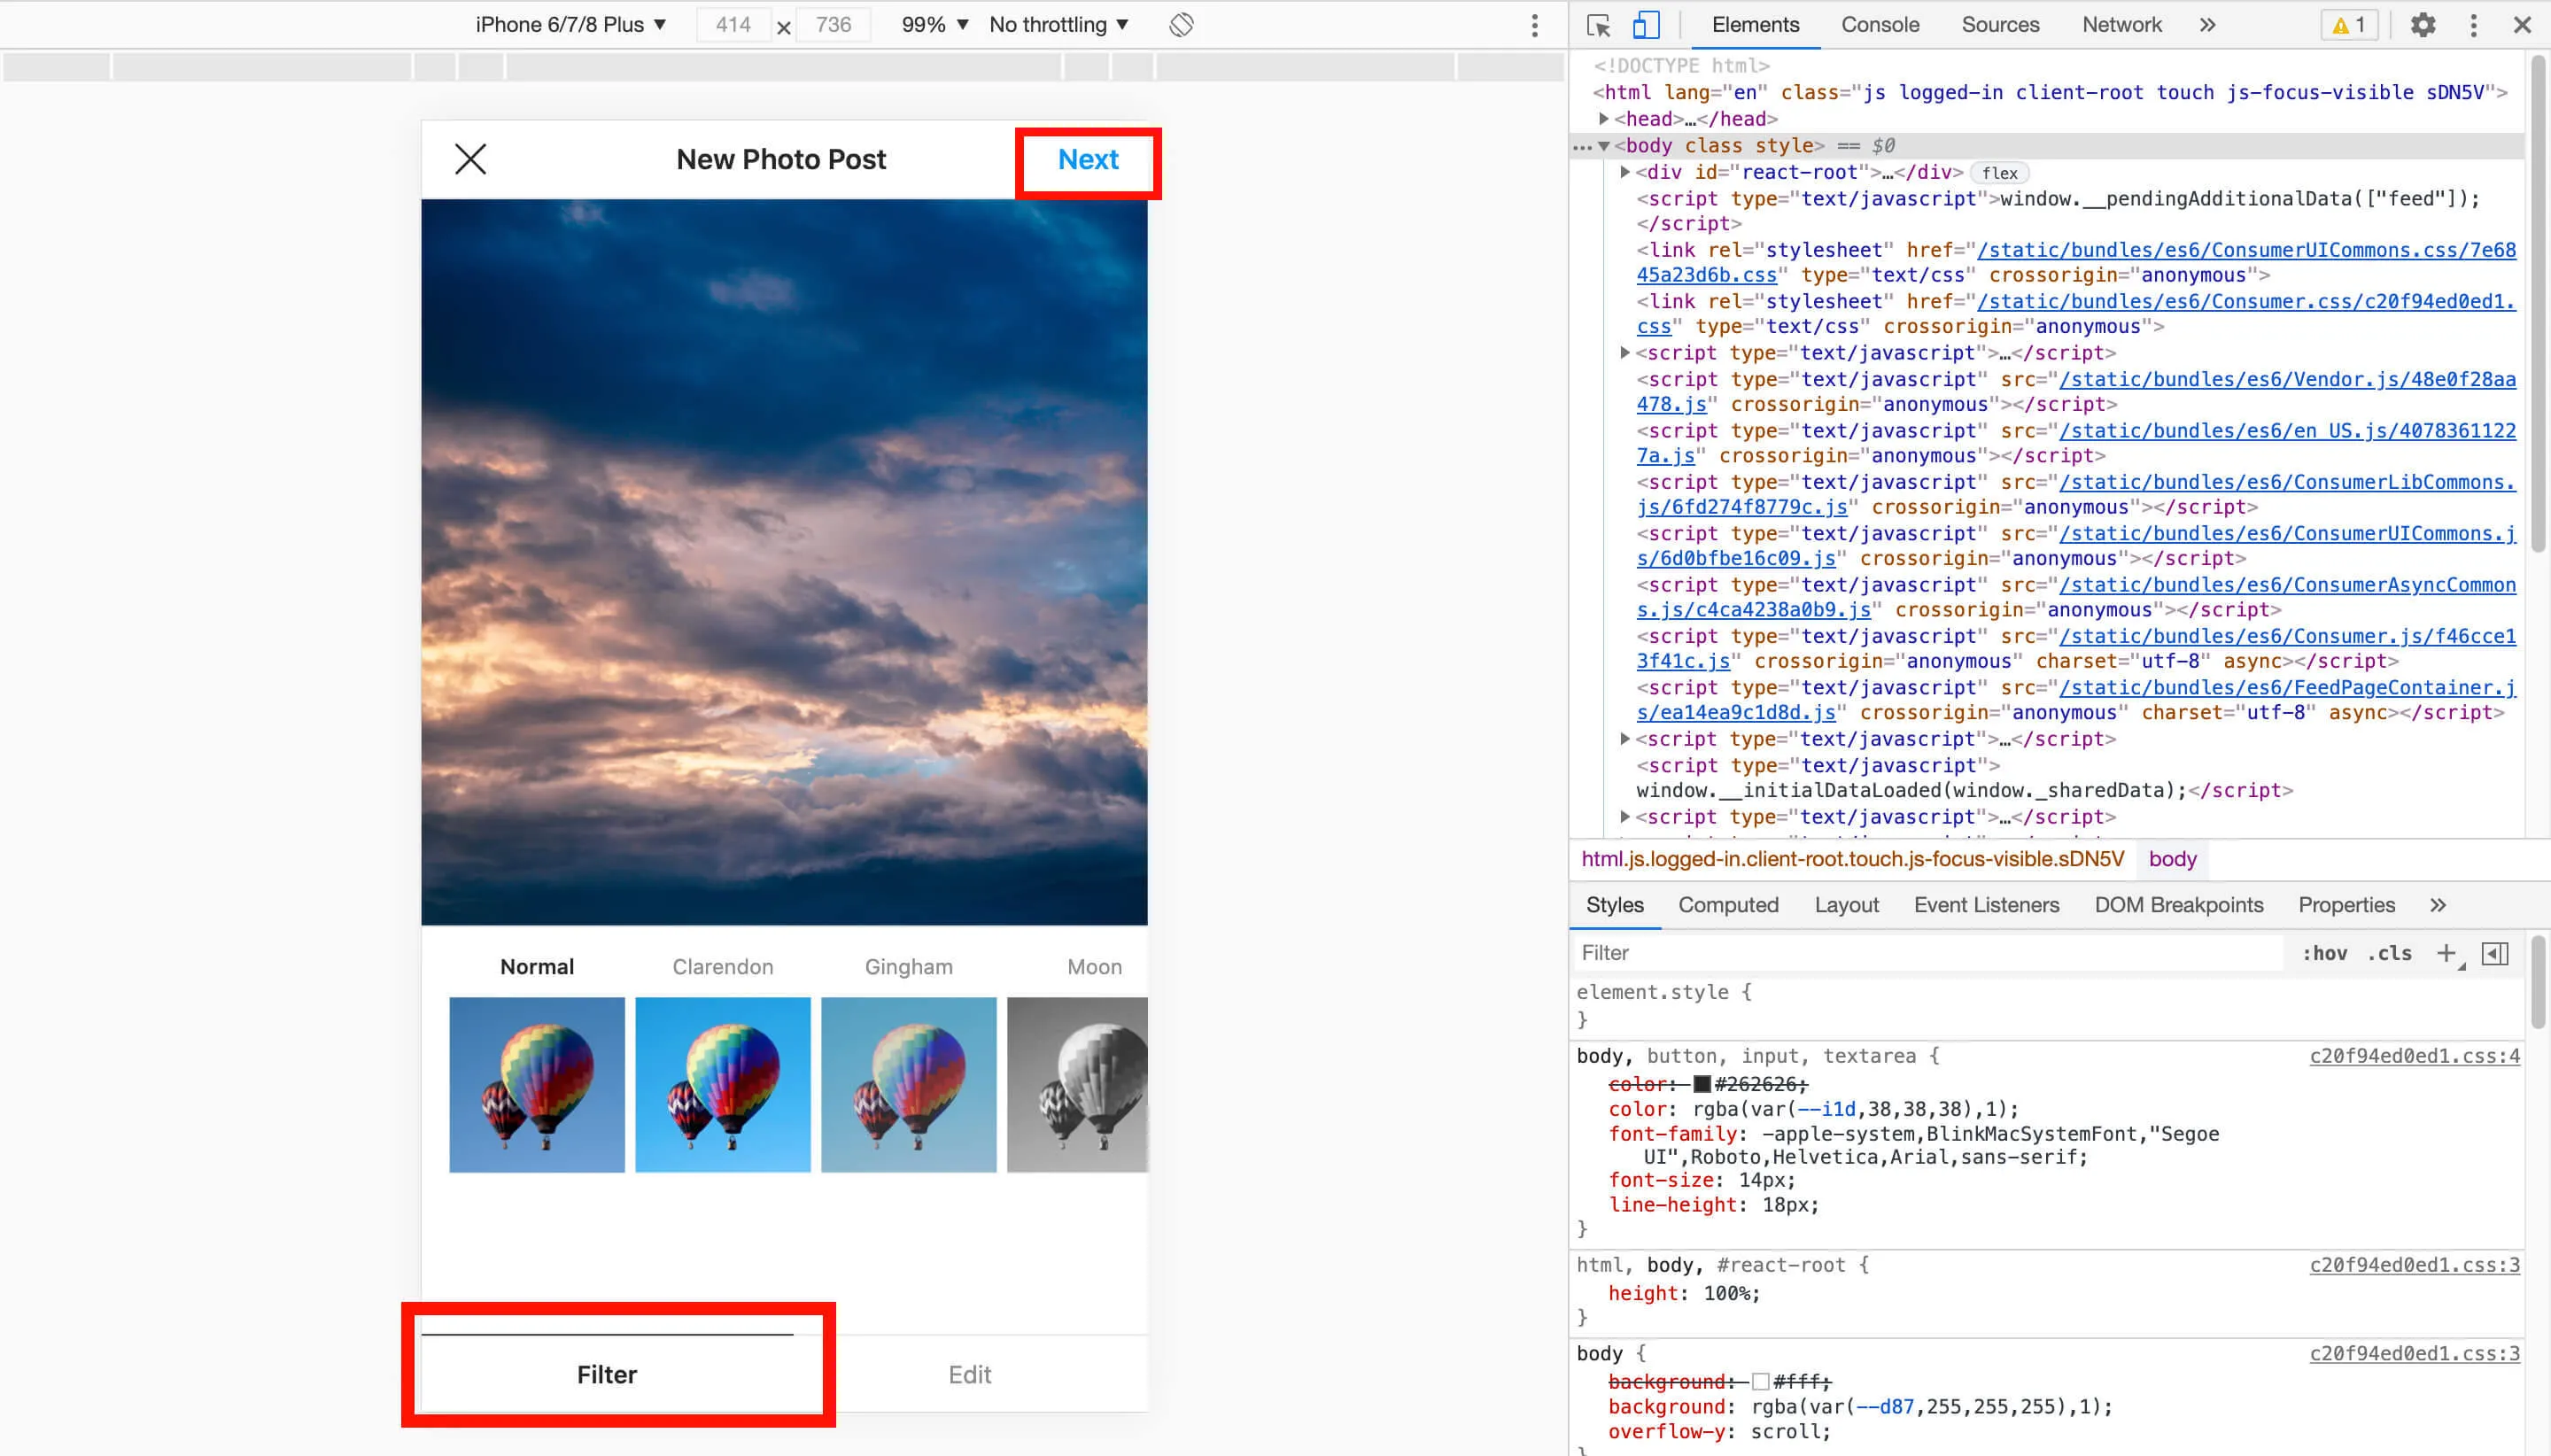This screenshot has height=1456, width=2551.
Task: Select the Edit tab at bottom
Action: pyautogui.click(x=969, y=1374)
